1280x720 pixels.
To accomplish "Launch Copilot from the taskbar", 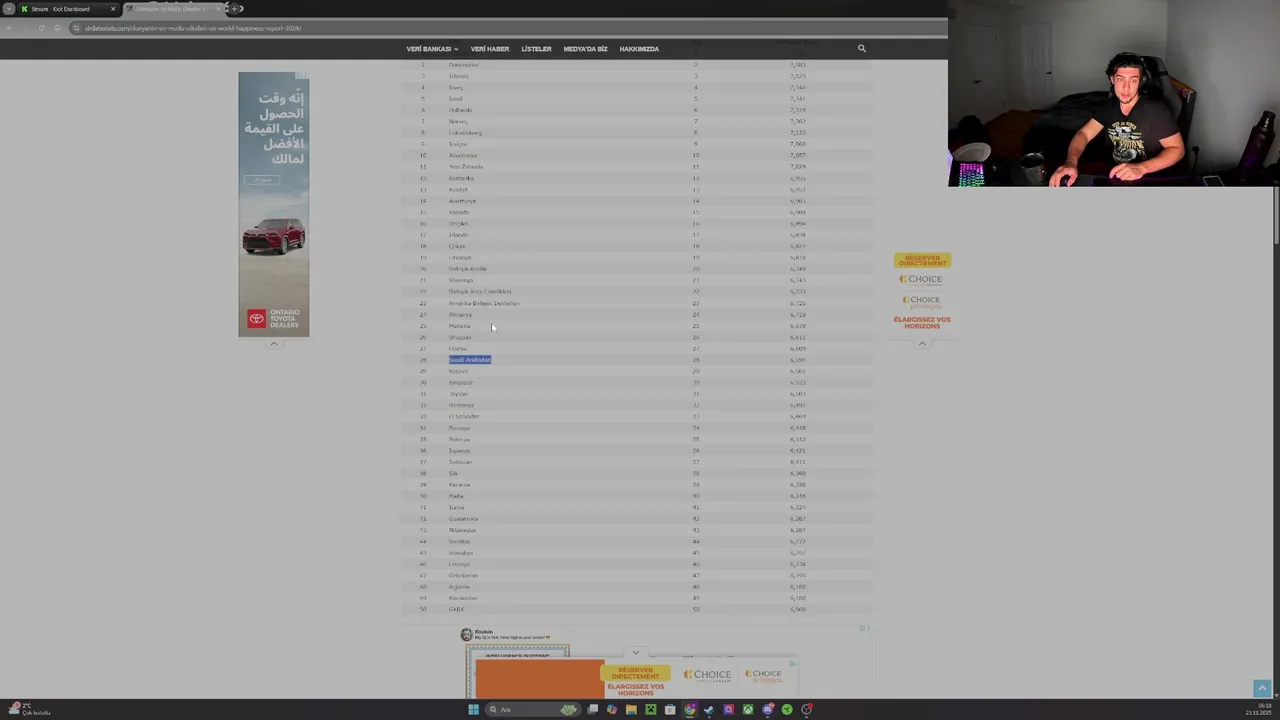I will pyautogui.click(x=612, y=709).
